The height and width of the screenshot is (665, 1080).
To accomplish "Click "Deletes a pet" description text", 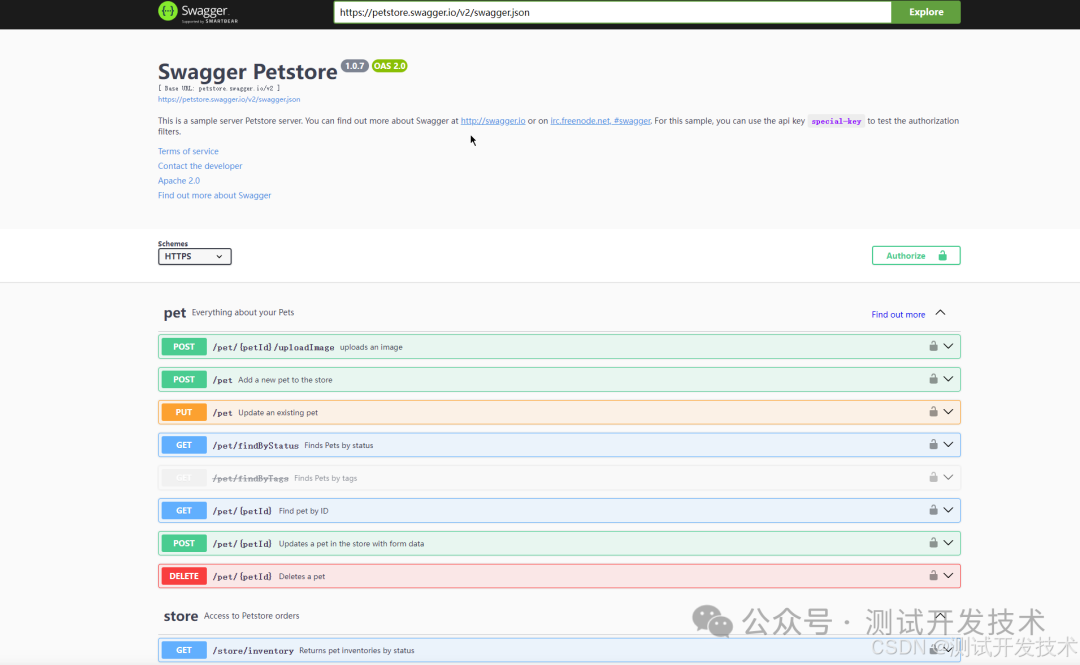I will 302,577.
